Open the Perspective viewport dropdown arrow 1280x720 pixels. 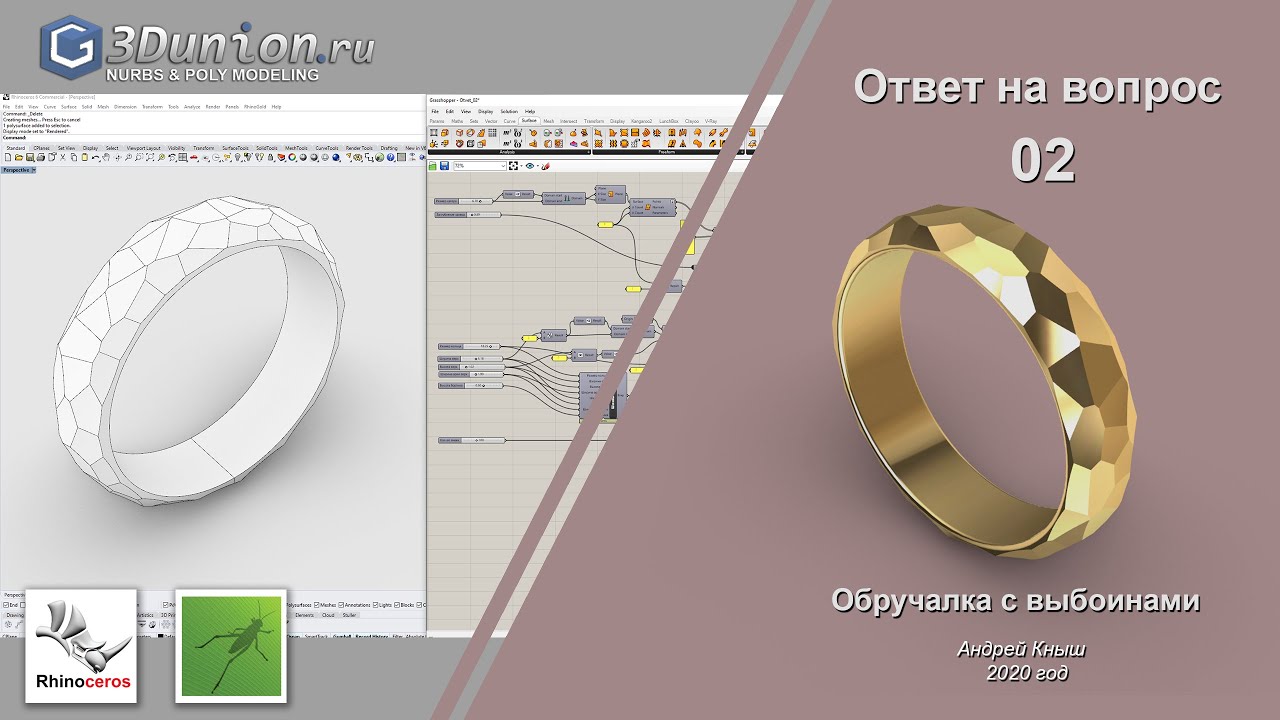34,170
